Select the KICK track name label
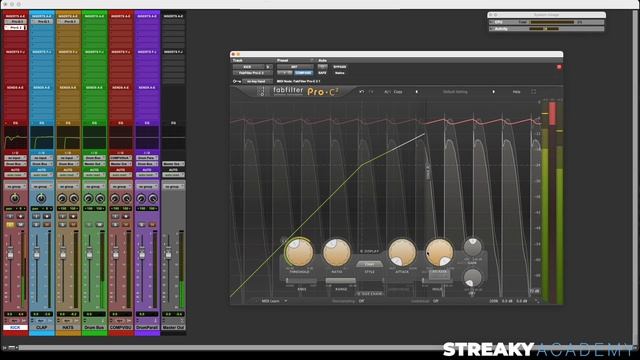Viewport: 640px width, 360px height. [15, 328]
